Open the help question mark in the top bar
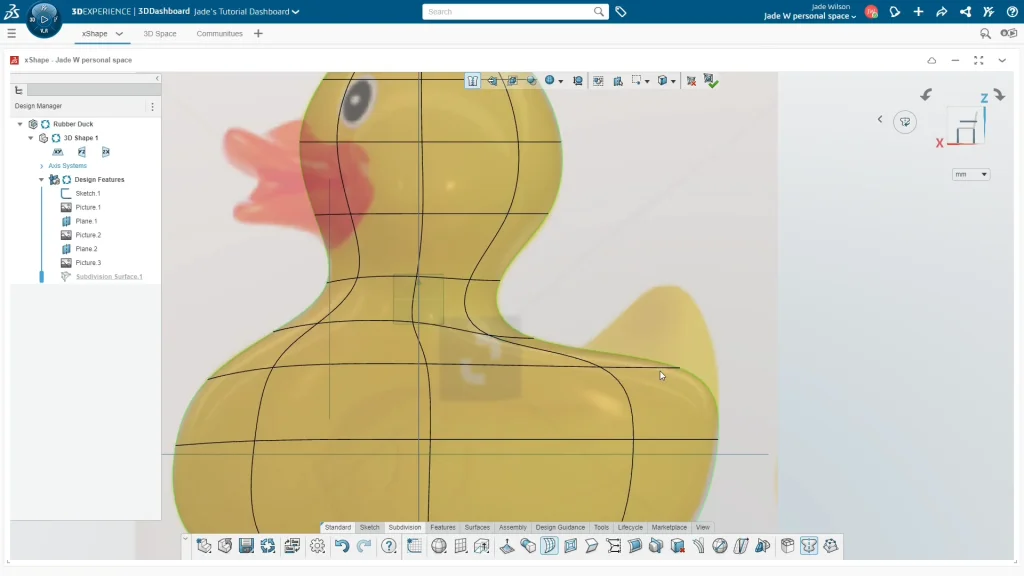Viewport: 1024px width, 576px height. point(1012,12)
